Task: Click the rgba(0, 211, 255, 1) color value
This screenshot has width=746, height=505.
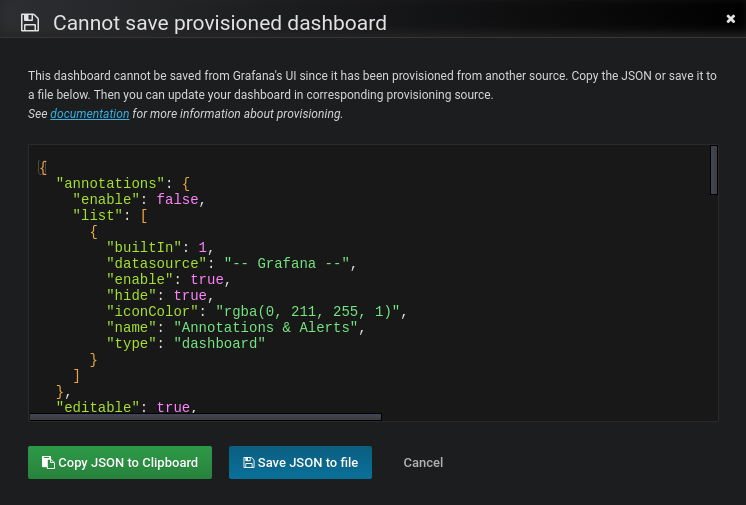Action: (303, 312)
